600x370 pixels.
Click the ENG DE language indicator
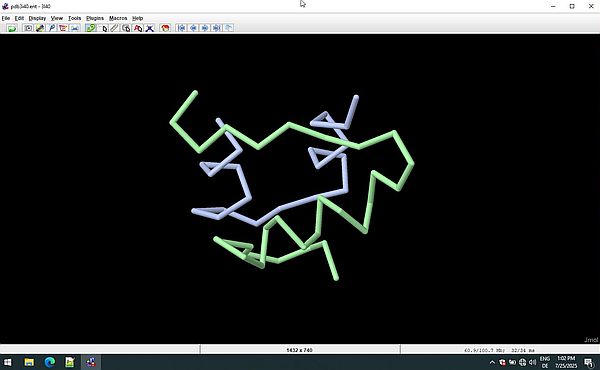545,362
